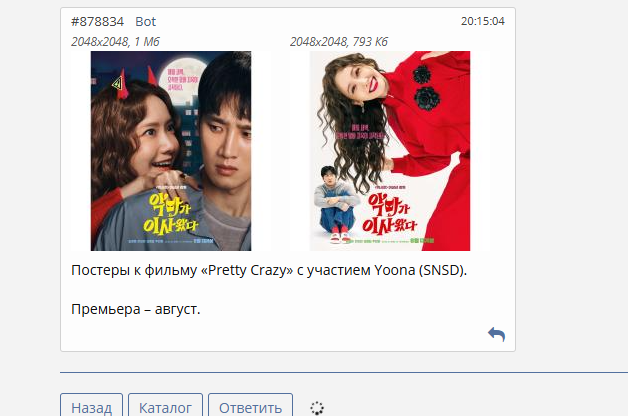Click the reply arrow icon on post

coord(496,334)
